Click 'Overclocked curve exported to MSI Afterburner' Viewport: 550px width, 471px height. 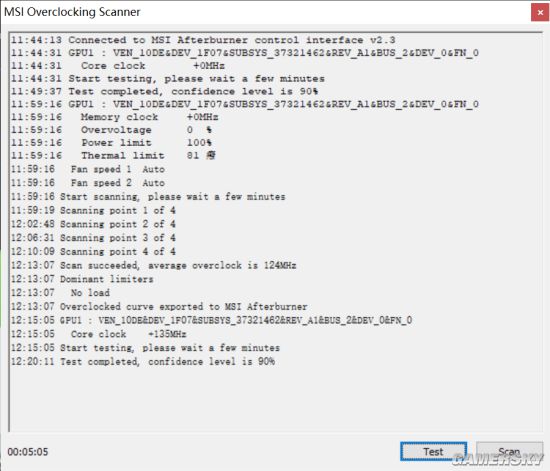click(159, 307)
